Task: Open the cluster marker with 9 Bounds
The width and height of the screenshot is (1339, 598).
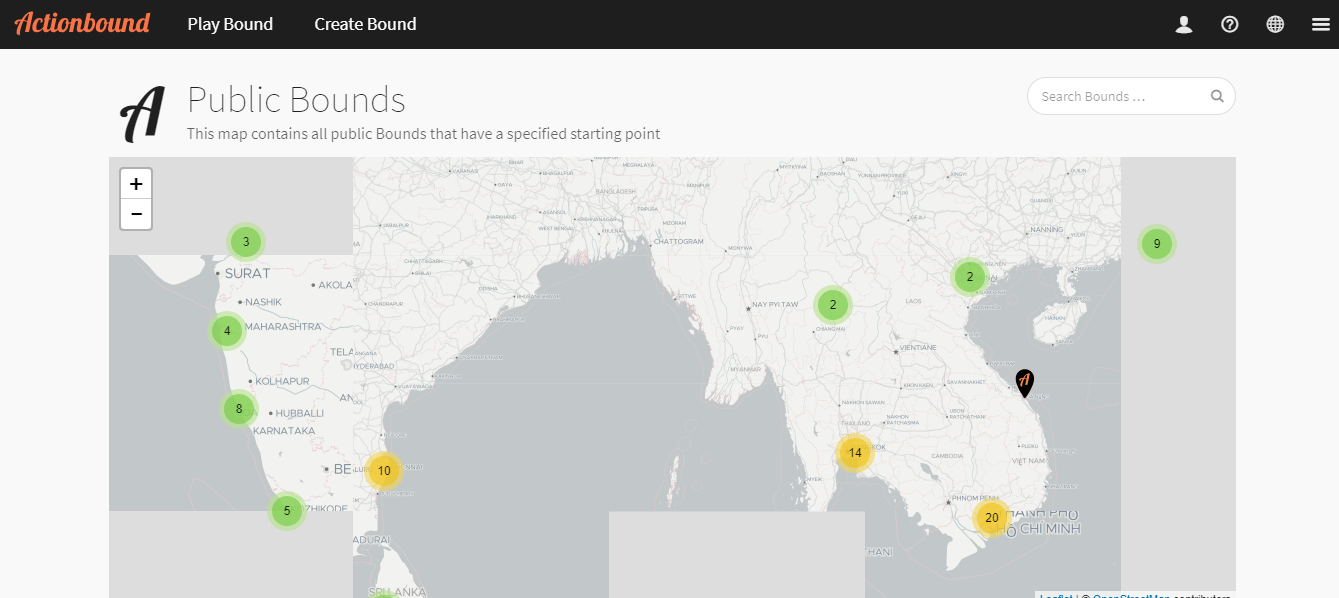Action: 1157,244
